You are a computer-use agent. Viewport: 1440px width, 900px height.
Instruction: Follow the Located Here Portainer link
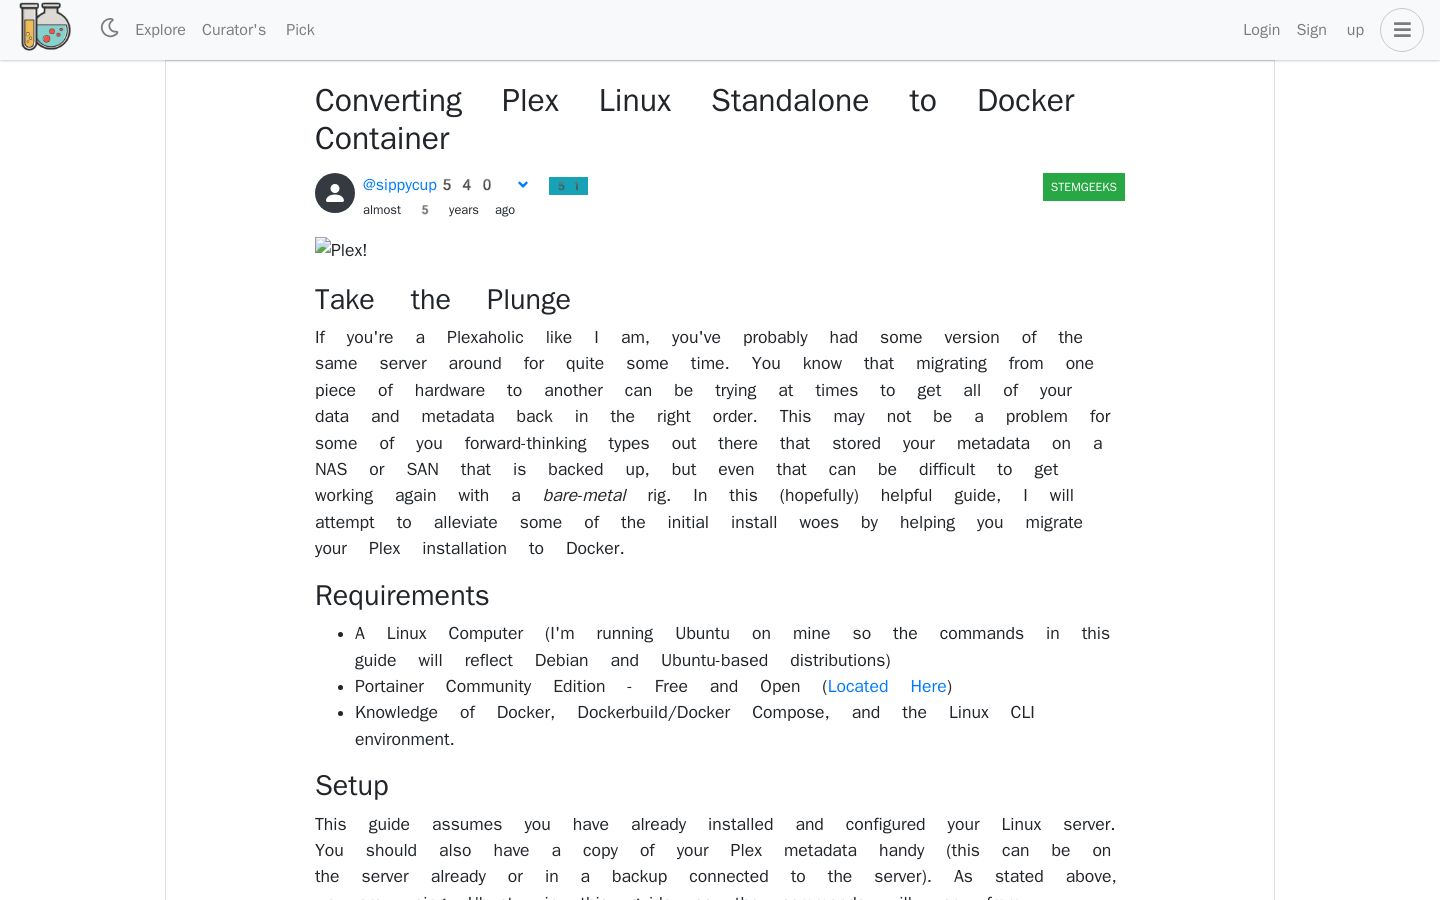point(887,686)
